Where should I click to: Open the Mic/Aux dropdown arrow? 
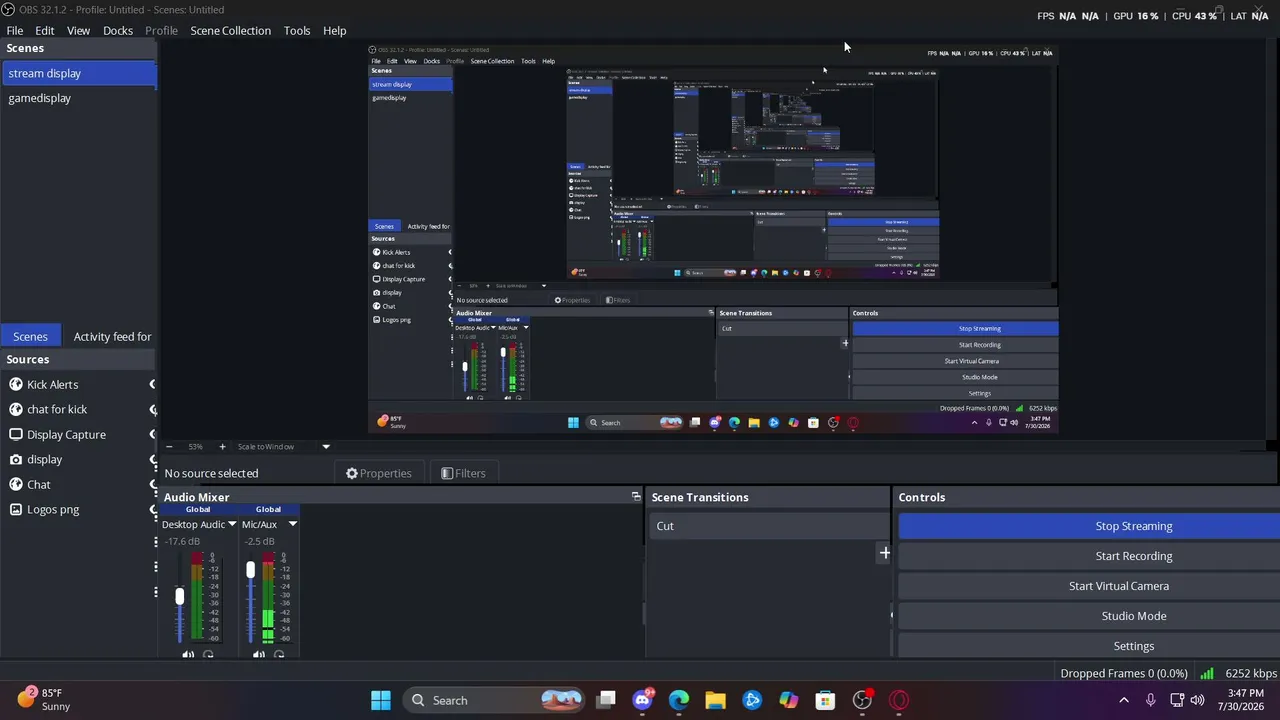click(x=292, y=524)
